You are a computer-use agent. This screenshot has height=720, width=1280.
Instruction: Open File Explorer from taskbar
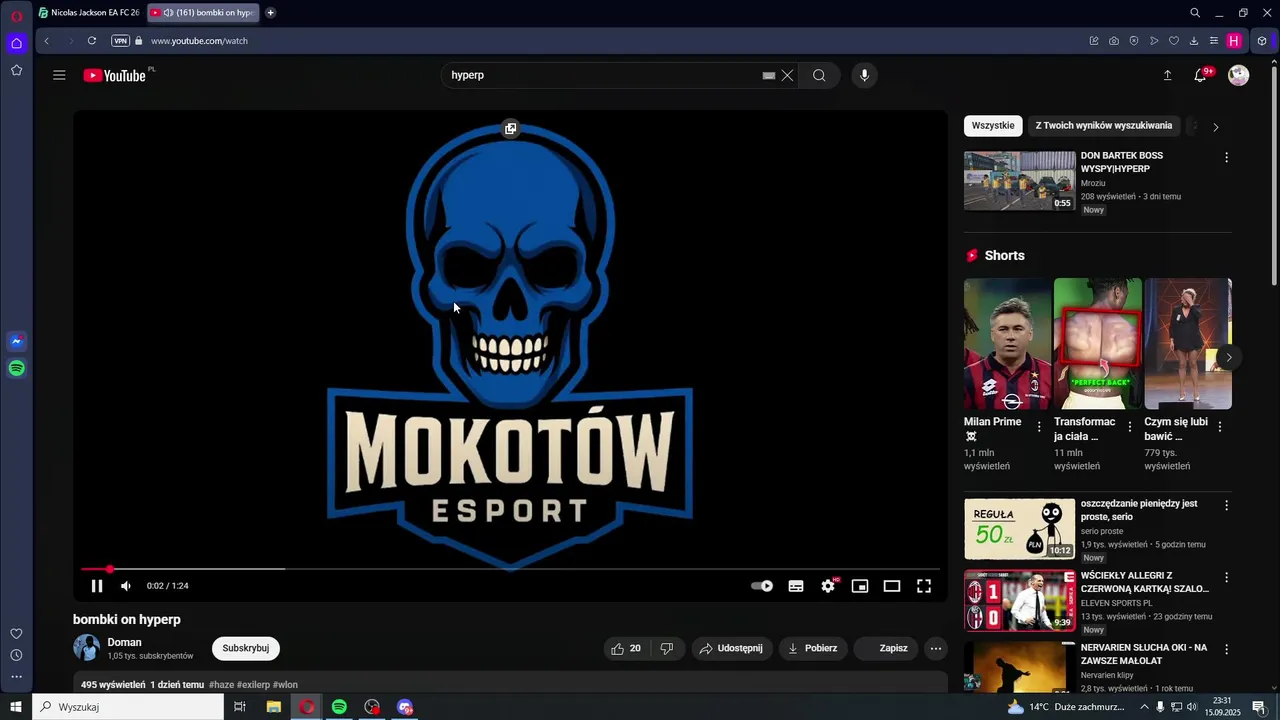click(273, 707)
